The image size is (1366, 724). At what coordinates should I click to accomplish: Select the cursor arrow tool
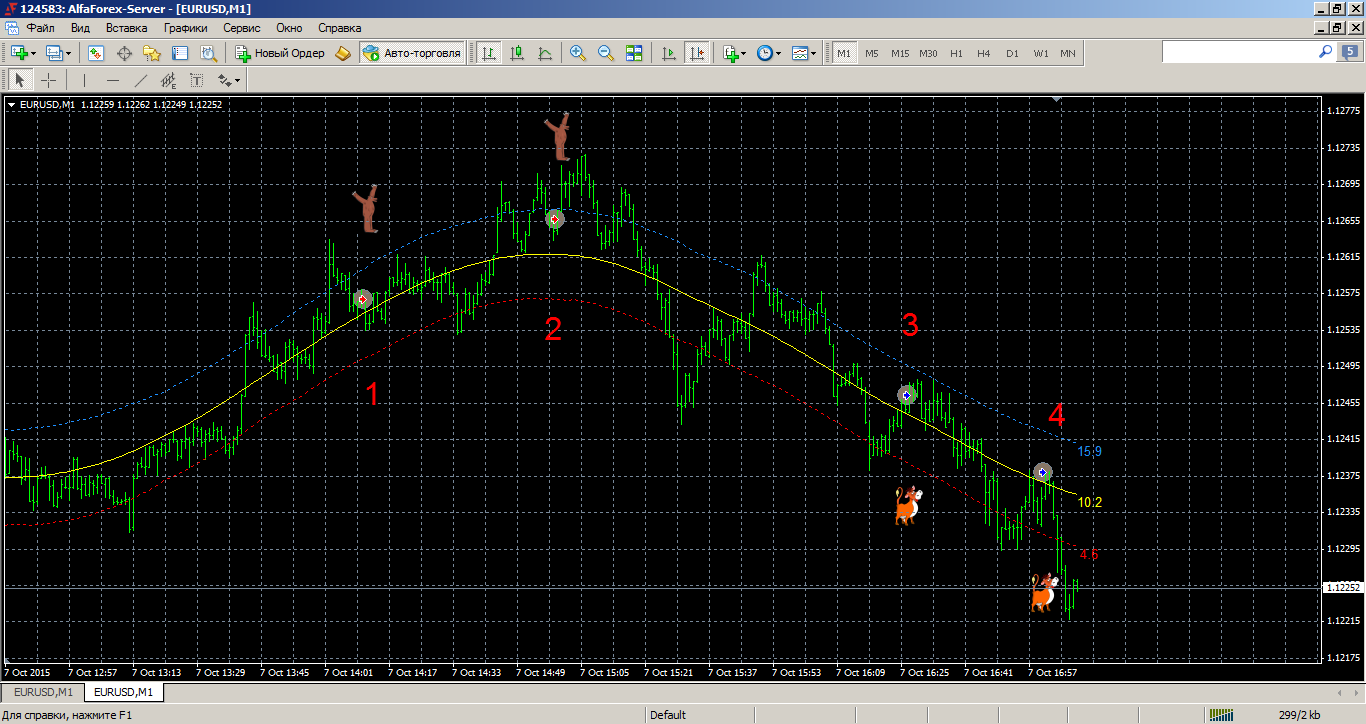point(20,80)
